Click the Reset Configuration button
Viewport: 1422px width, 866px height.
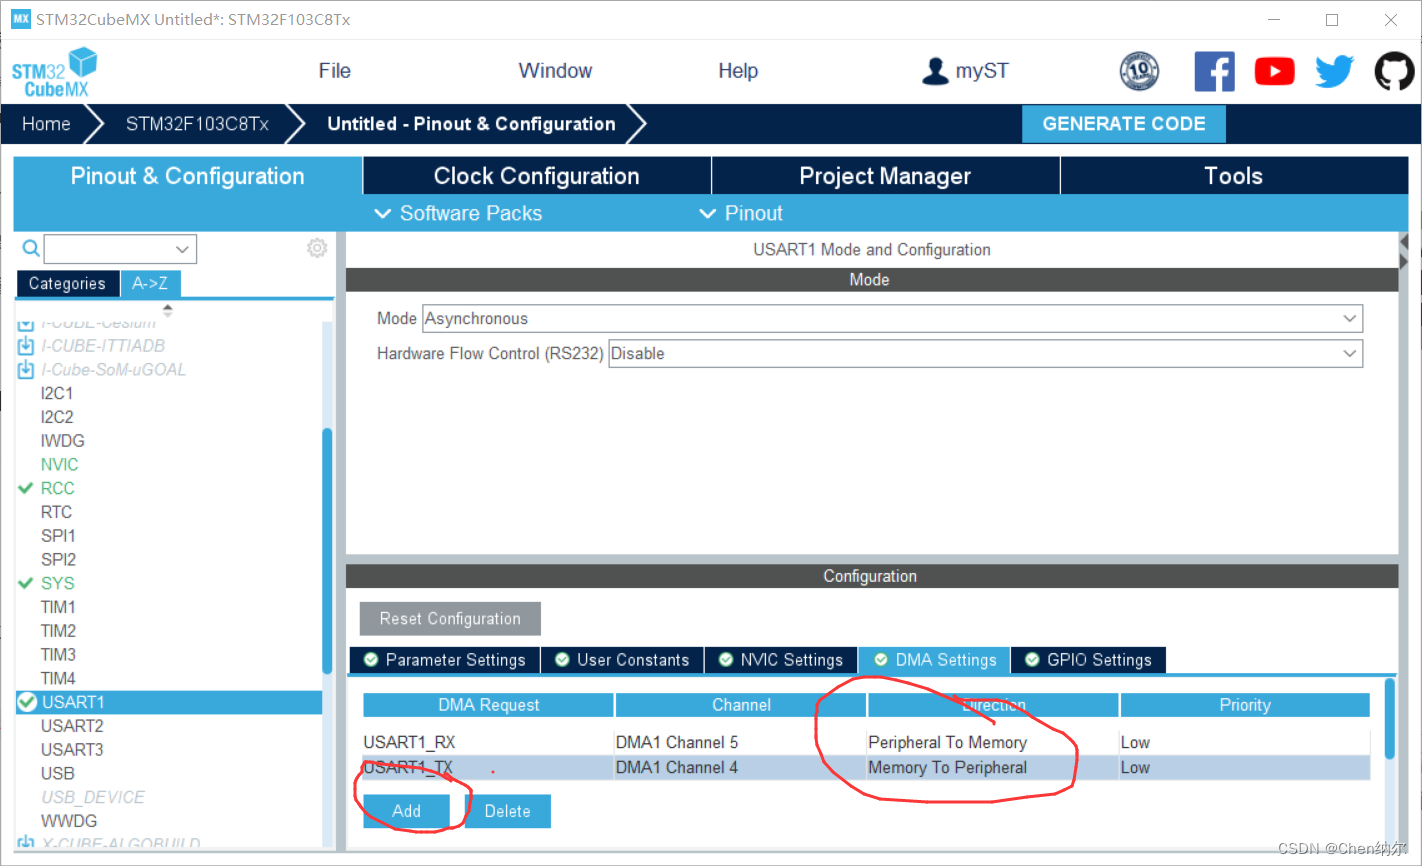click(x=450, y=619)
